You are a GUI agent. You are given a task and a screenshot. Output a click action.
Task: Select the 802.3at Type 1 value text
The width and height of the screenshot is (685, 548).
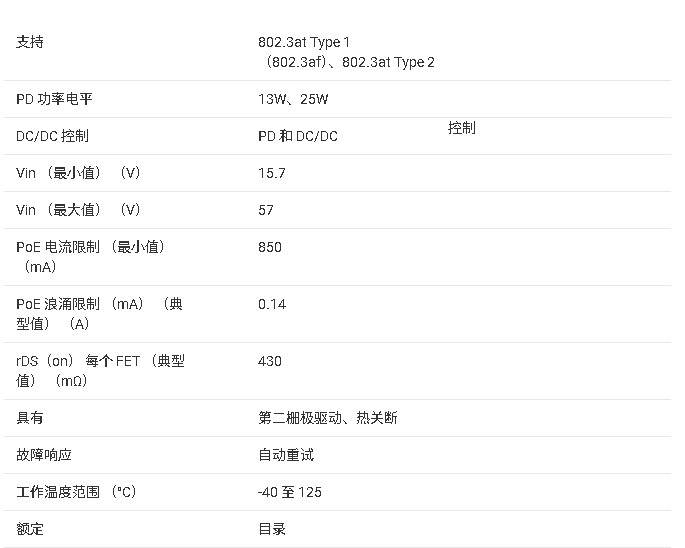pos(304,42)
